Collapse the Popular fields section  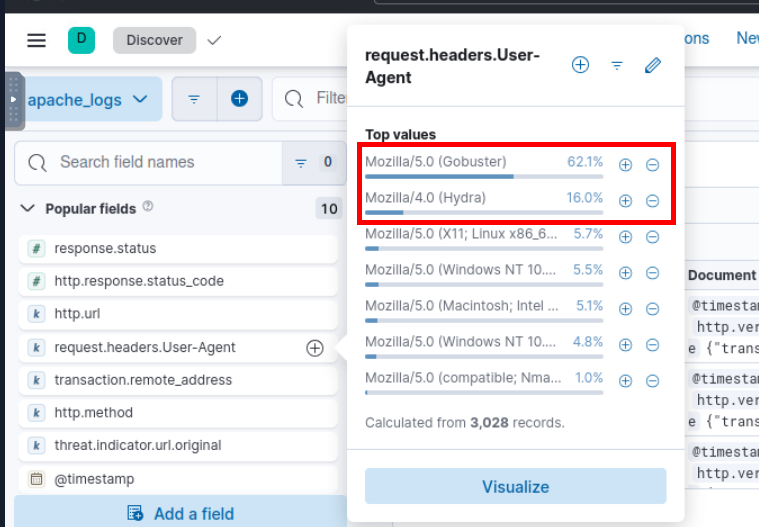point(28,209)
